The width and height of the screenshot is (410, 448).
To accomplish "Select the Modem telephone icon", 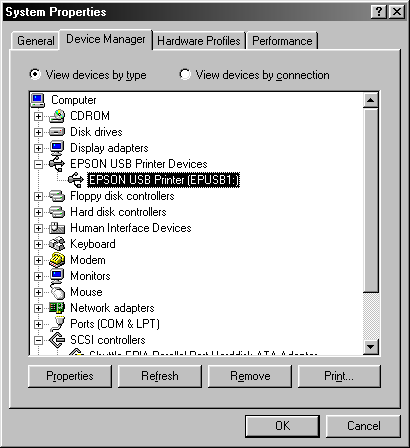I will pyautogui.click(x=57, y=260).
